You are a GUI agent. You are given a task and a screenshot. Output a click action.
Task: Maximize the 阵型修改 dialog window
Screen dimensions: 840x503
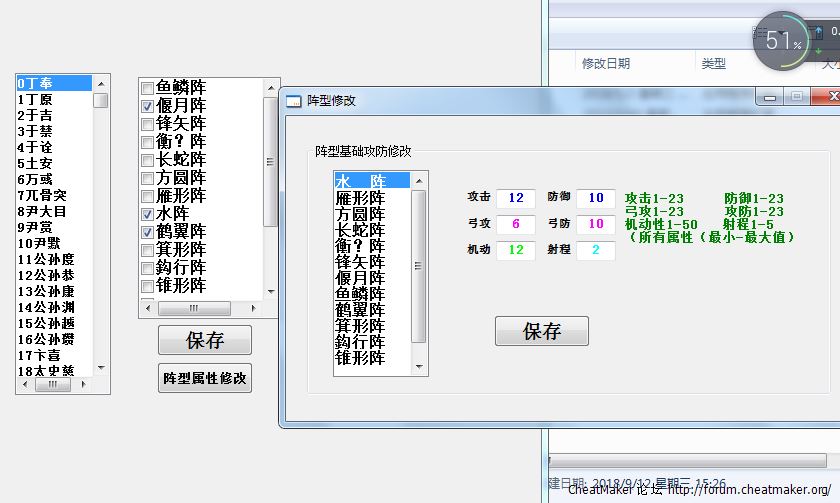(797, 96)
